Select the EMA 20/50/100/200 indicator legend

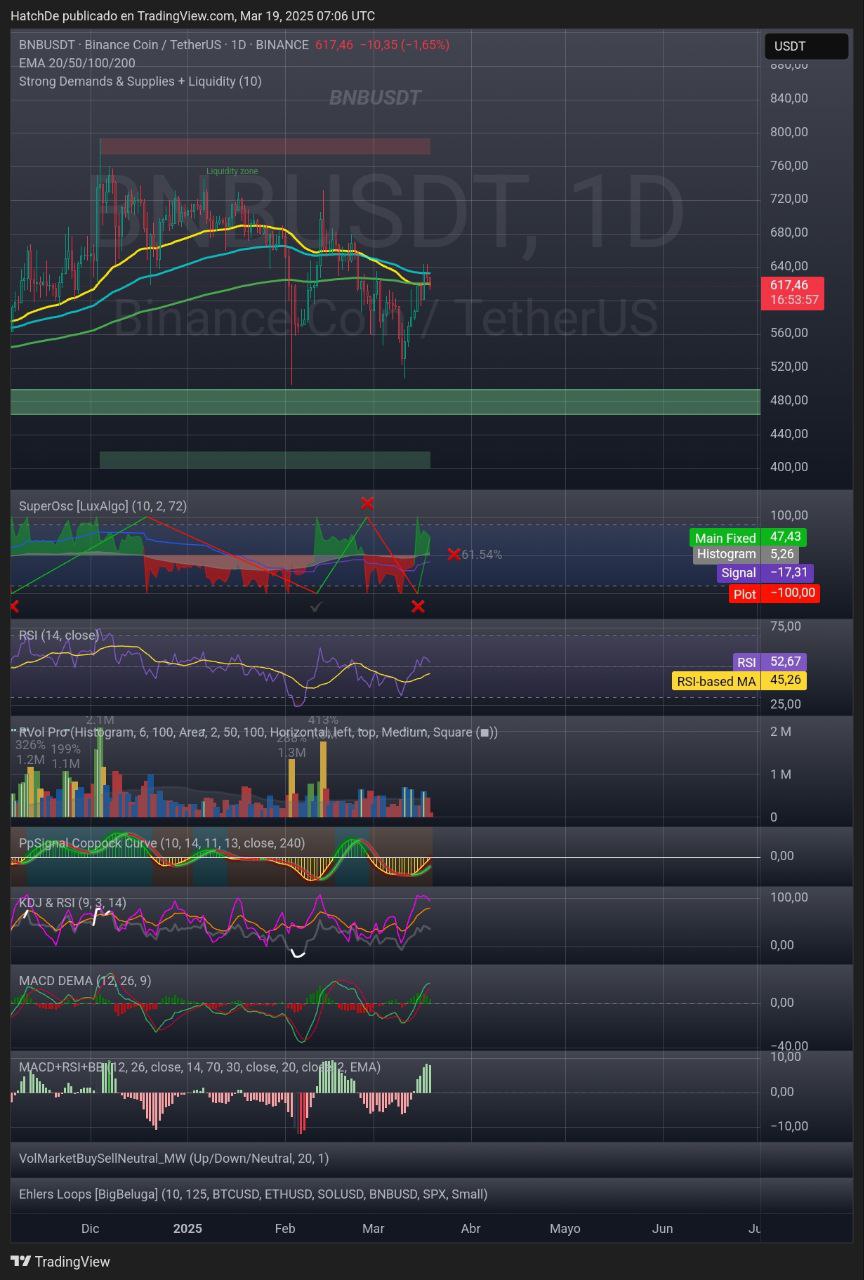[x=77, y=63]
